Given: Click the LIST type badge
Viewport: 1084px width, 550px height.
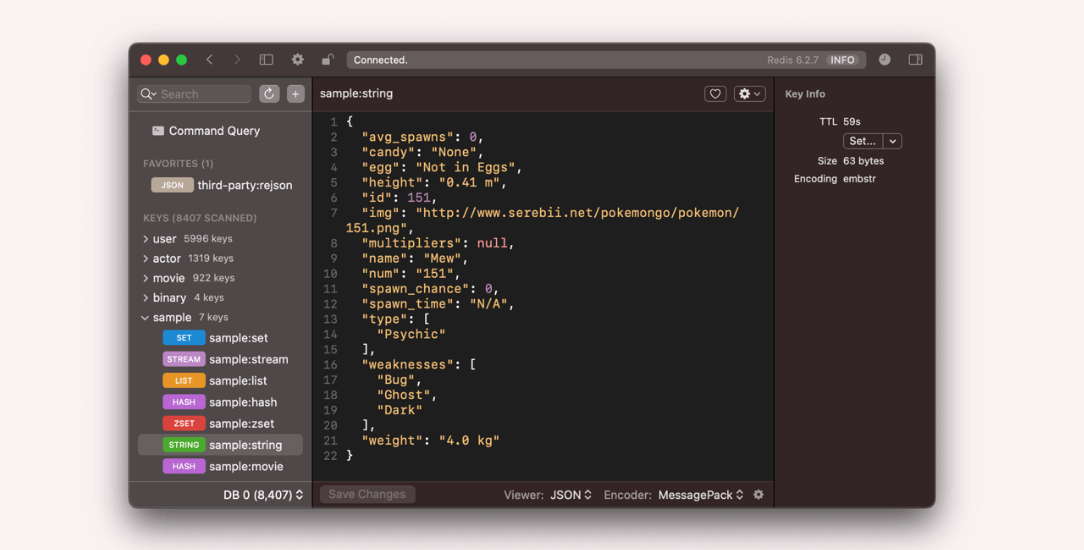Looking at the screenshot, I should pos(184,381).
